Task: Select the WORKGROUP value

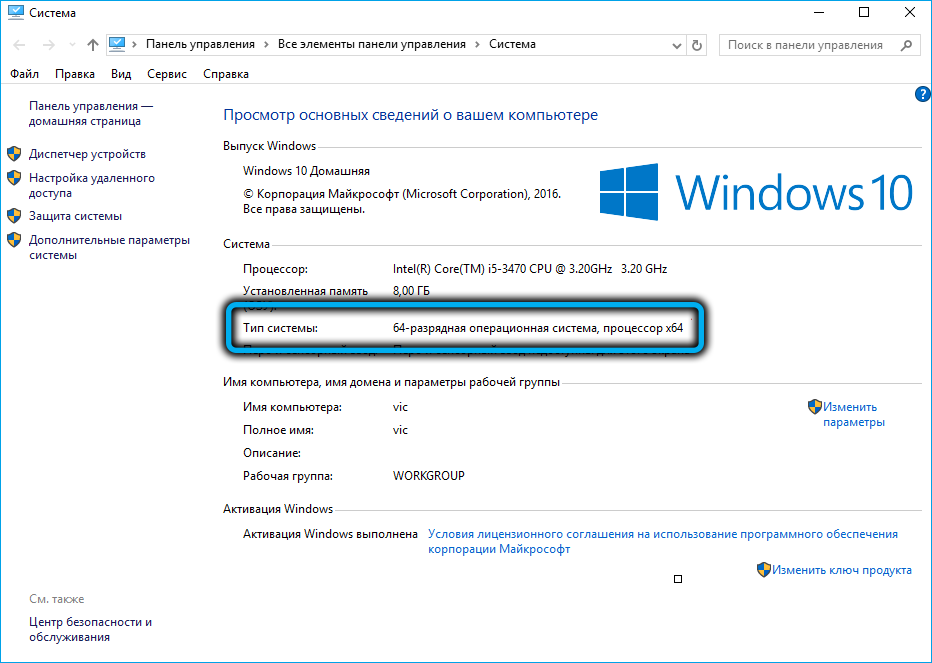Action: click(429, 476)
